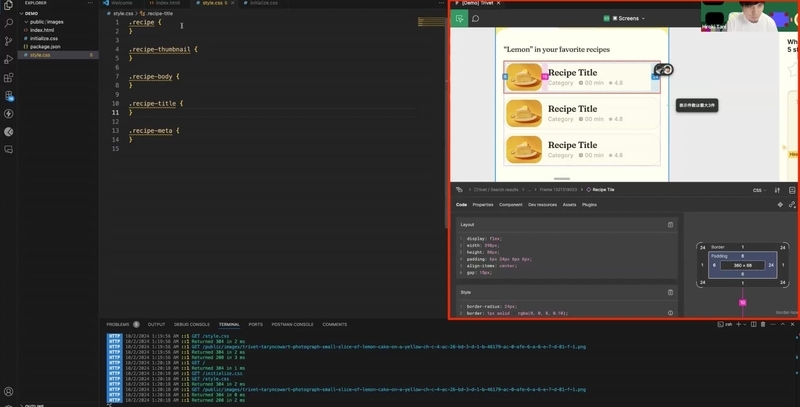
Task: Select the Figma inspect cursor tool
Action: tap(459, 19)
